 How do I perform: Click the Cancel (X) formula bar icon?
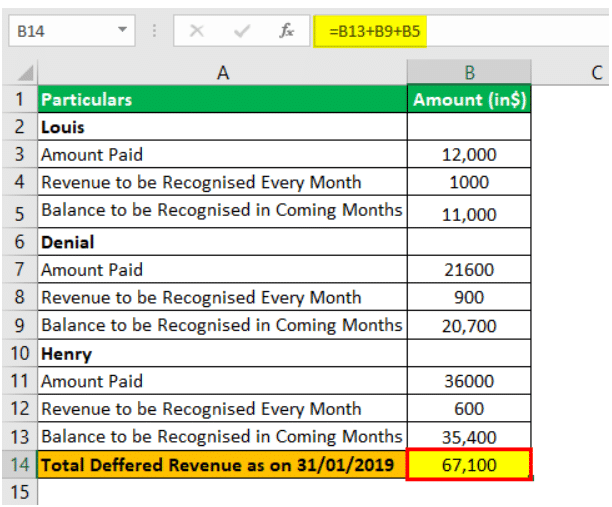pos(196,30)
